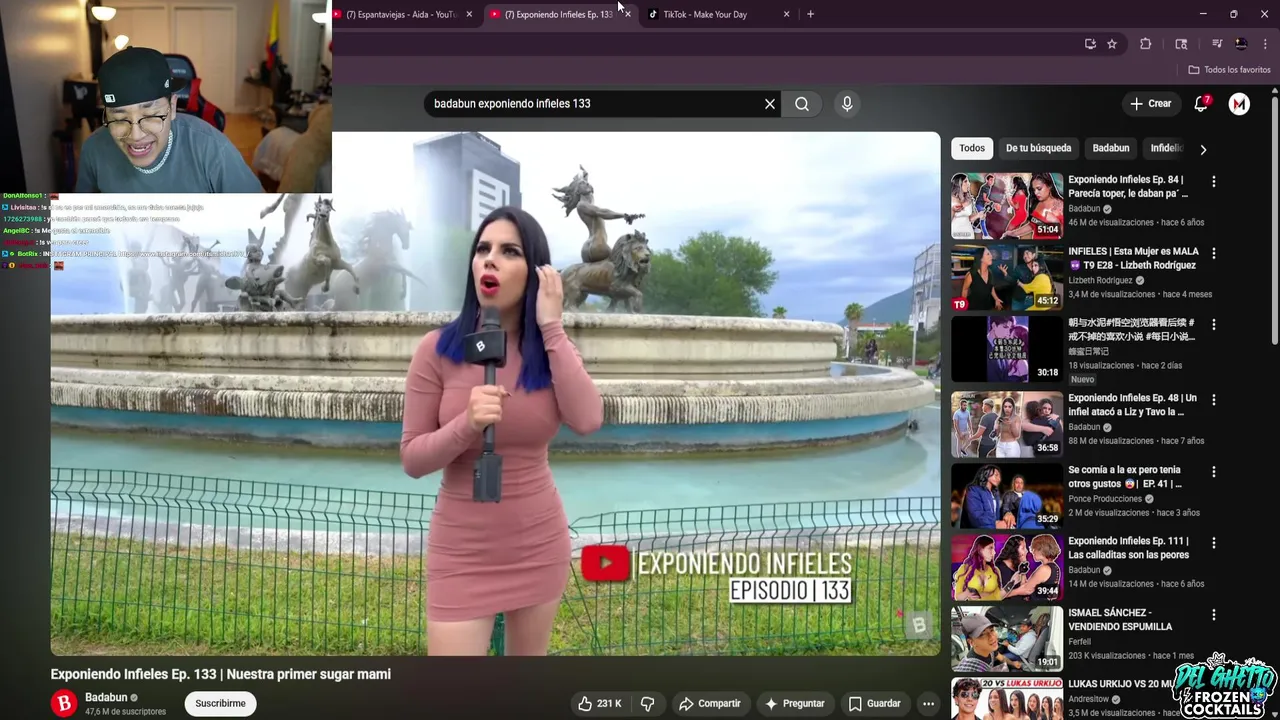Open the Badabun channel name link

point(106,697)
